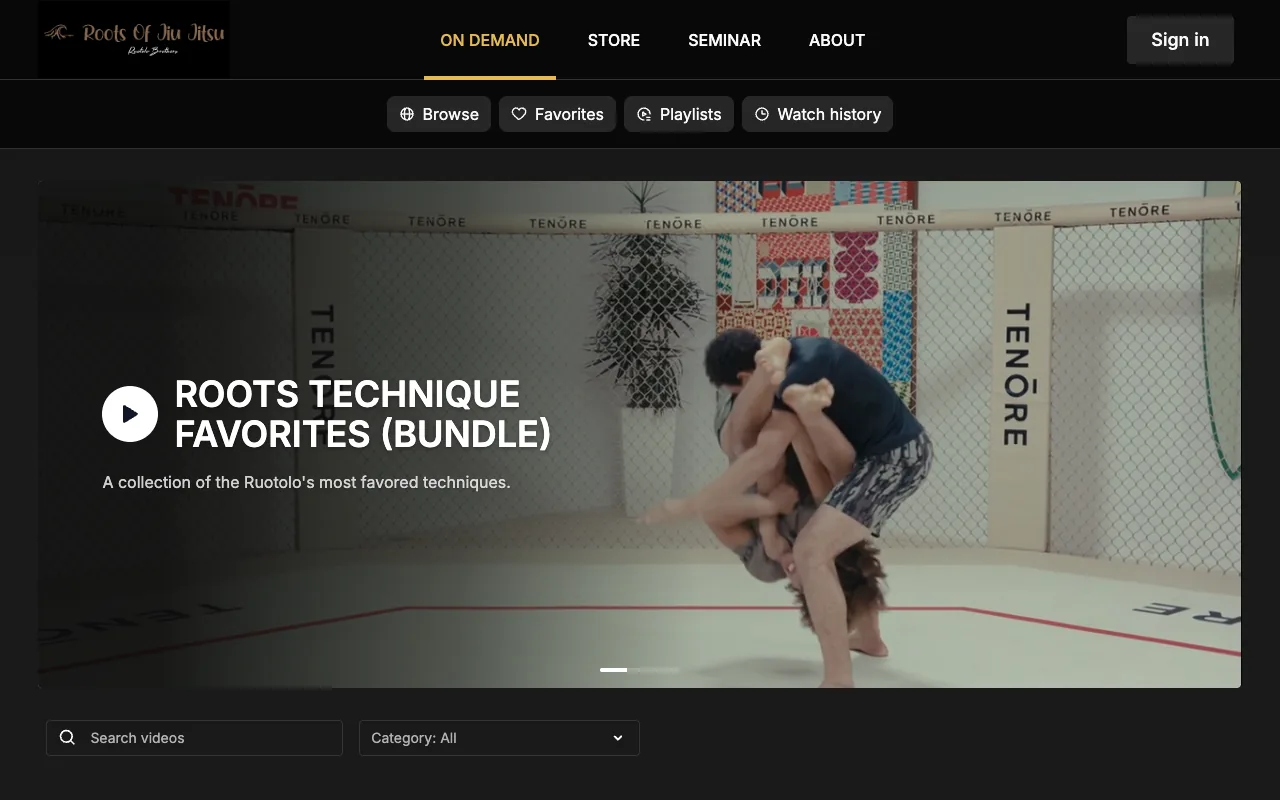Click the Sign in button

pyautogui.click(x=1180, y=40)
